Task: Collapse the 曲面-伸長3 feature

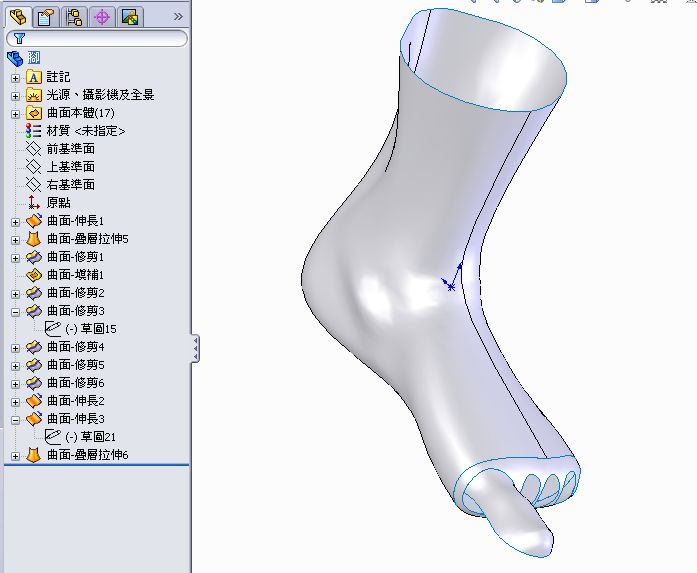Action: (16, 420)
